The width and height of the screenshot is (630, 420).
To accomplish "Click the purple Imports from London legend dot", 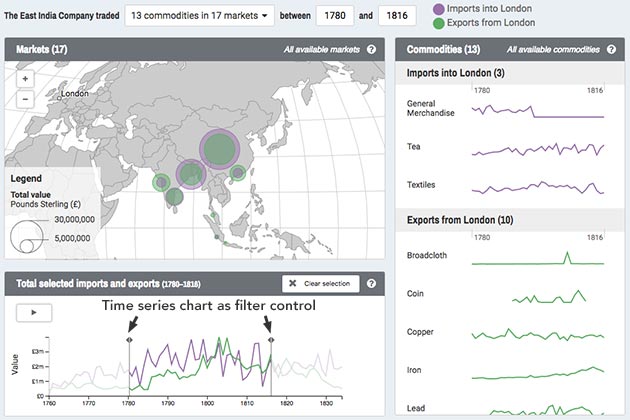I will click(437, 9).
